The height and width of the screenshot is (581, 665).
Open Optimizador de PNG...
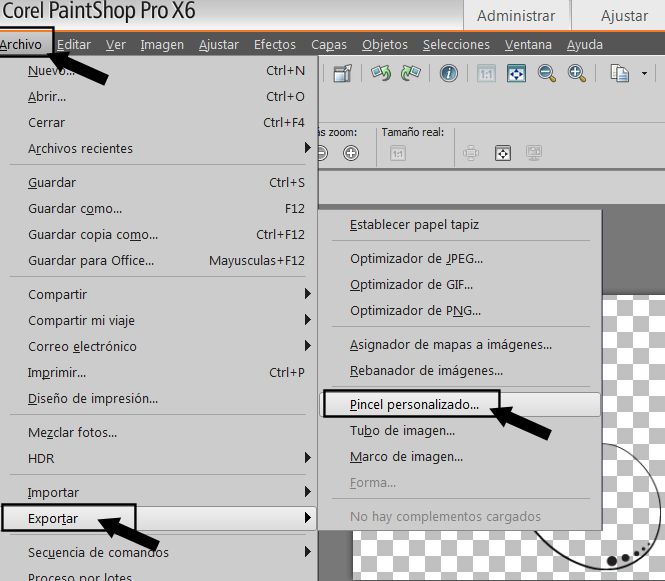coord(461,311)
